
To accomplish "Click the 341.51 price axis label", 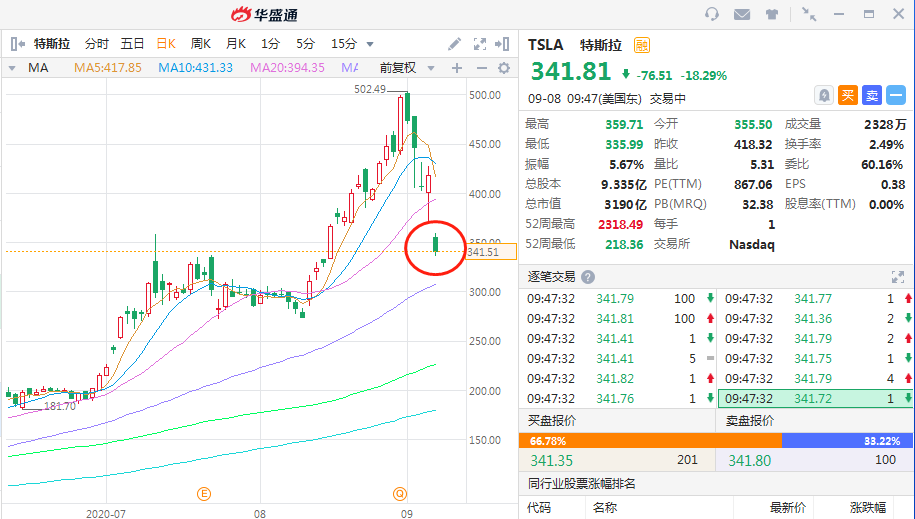I will pos(491,252).
